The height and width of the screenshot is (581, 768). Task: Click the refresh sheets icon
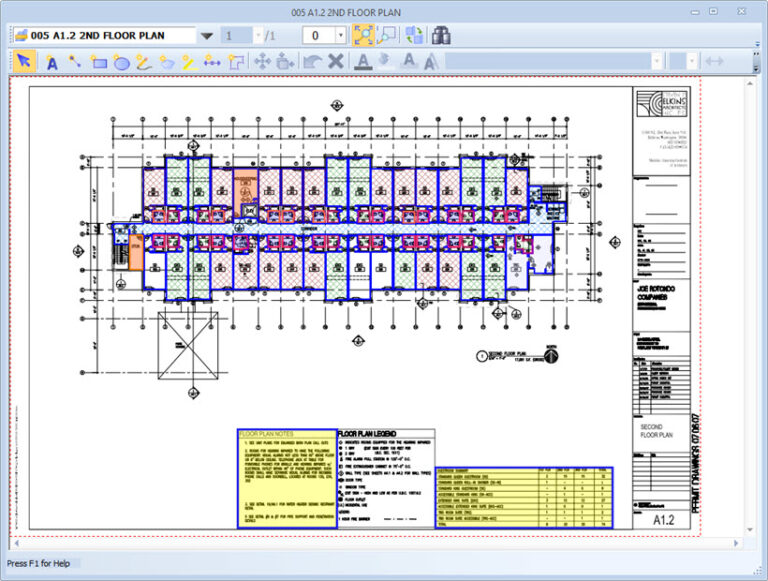point(414,35)
